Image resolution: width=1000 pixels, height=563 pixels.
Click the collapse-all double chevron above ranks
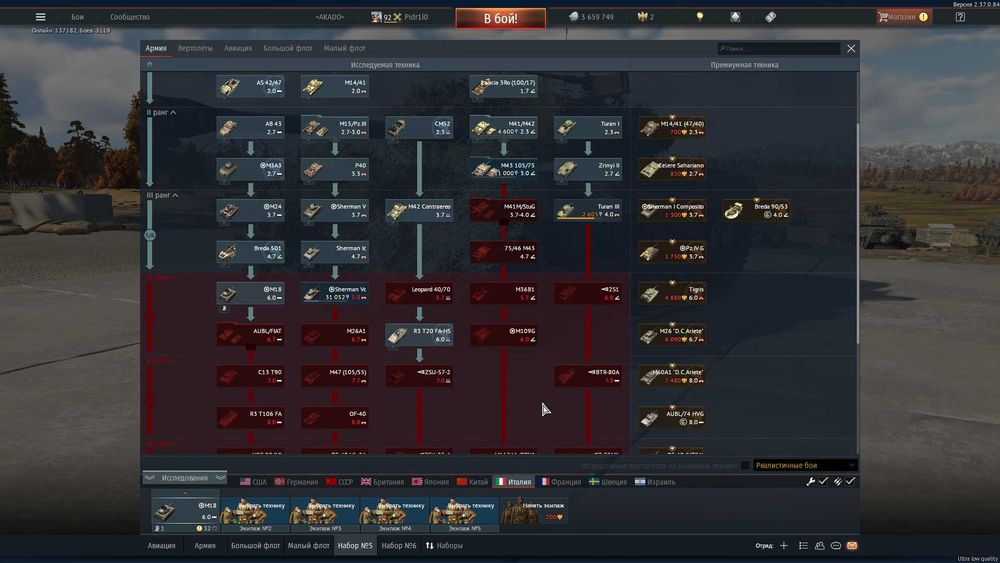point(149,64)
